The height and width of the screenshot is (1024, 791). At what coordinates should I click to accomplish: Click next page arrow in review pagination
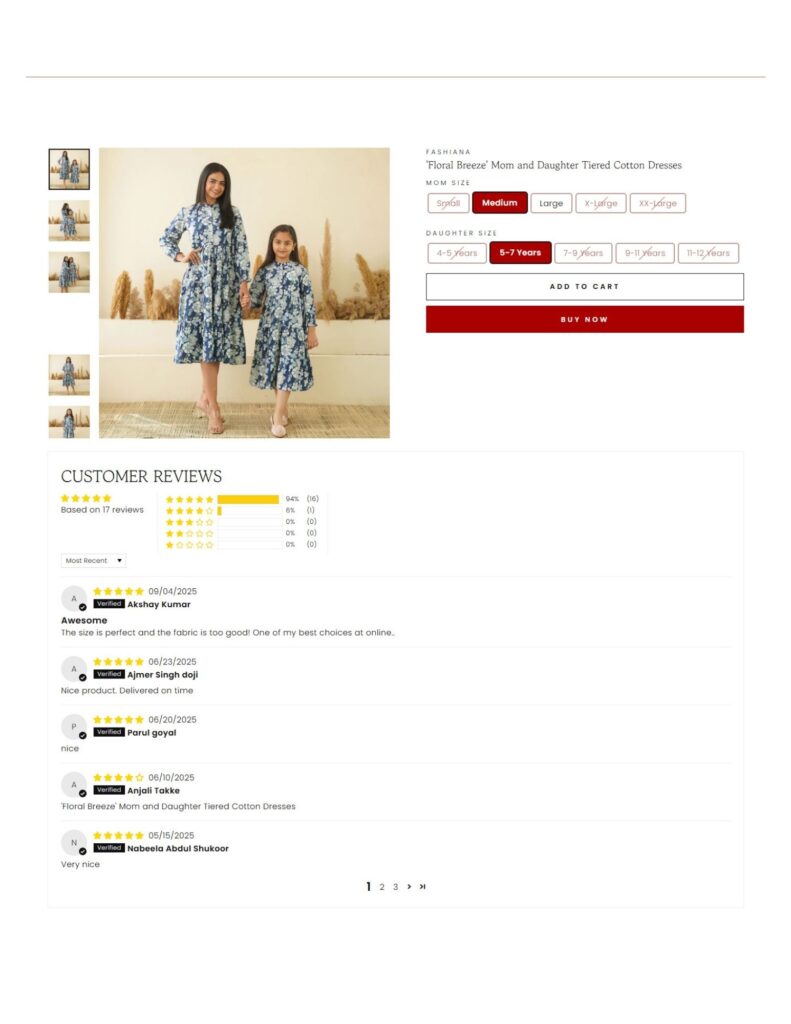409,886
